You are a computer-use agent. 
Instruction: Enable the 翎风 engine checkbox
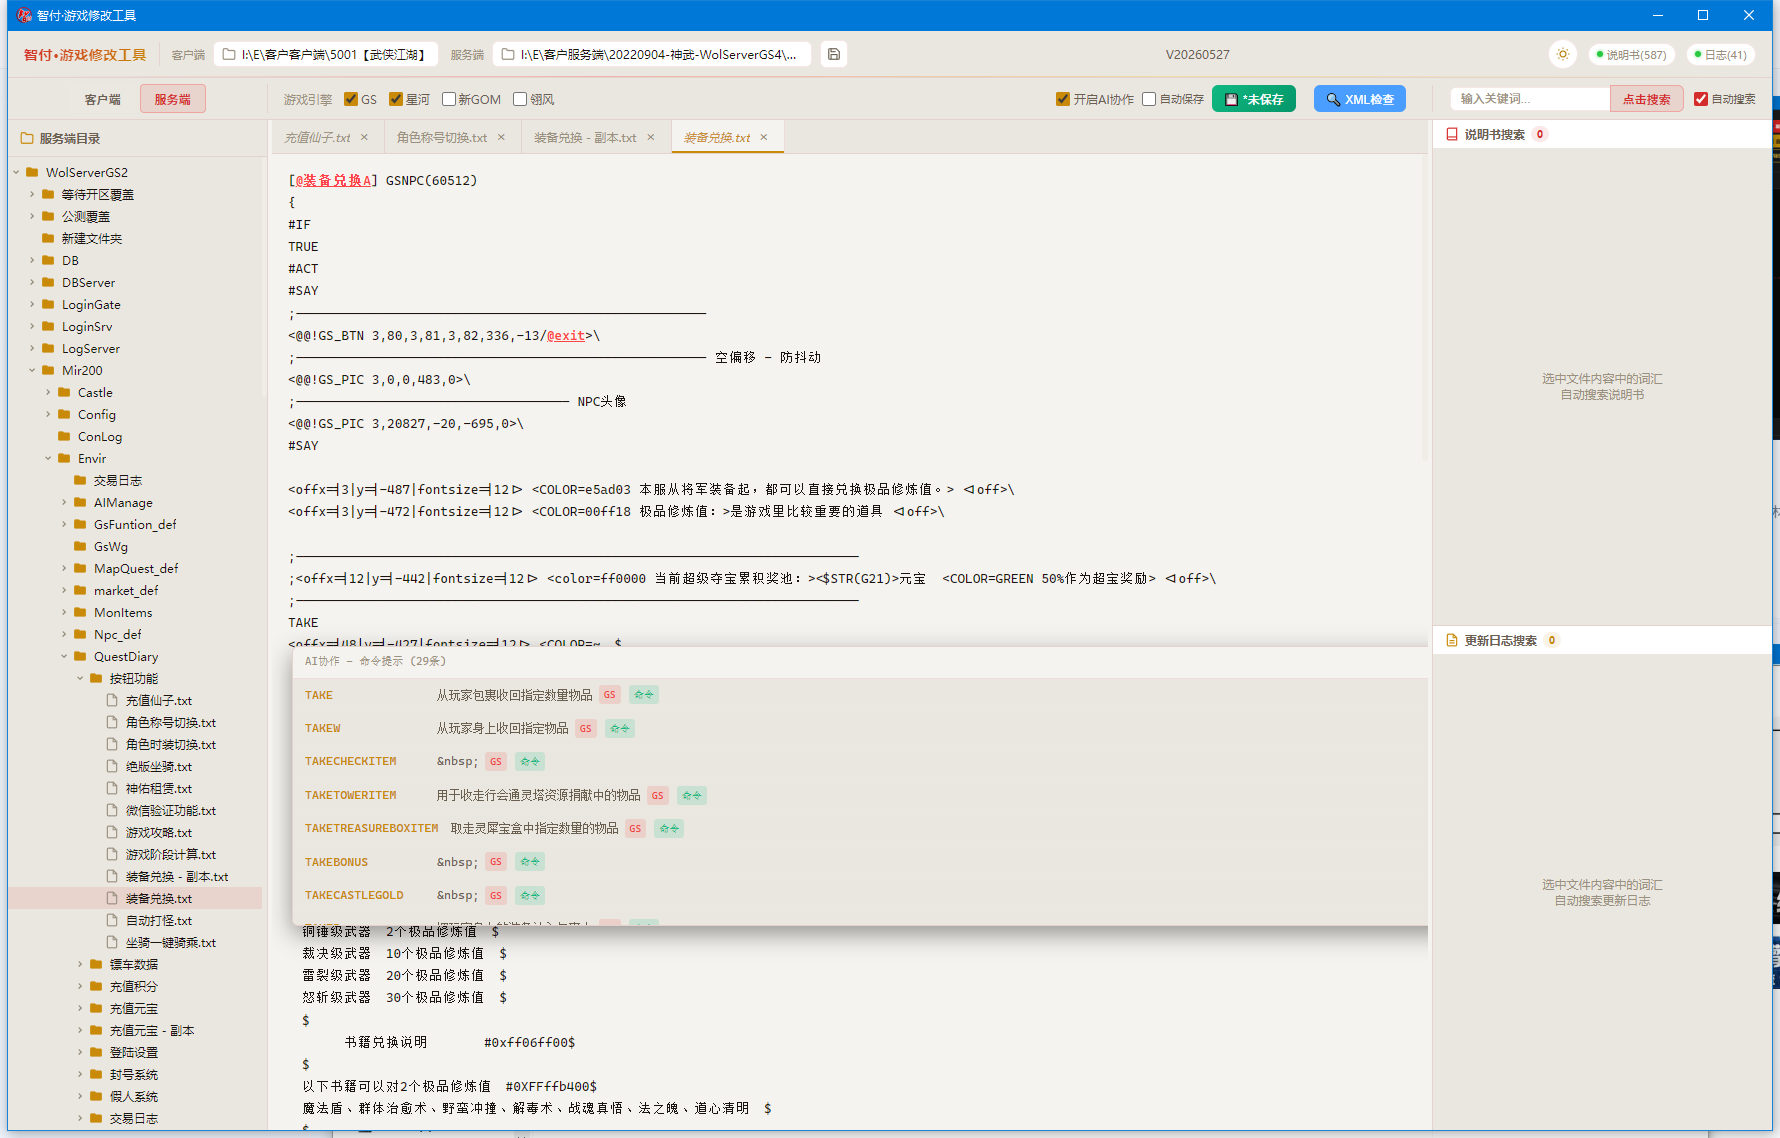click(520, 99)
